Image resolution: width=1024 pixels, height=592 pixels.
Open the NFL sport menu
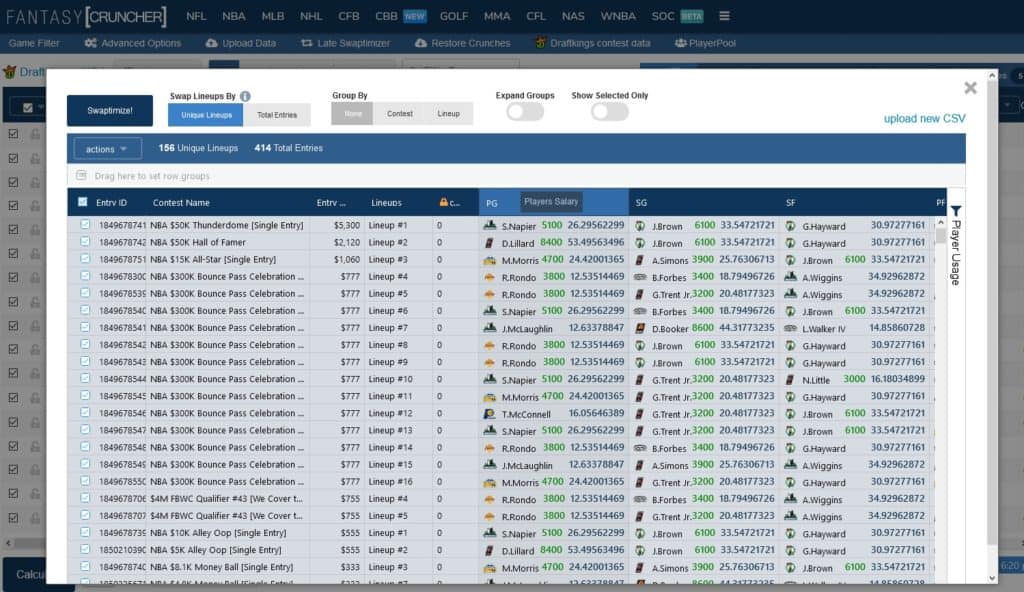pos(196,16)
